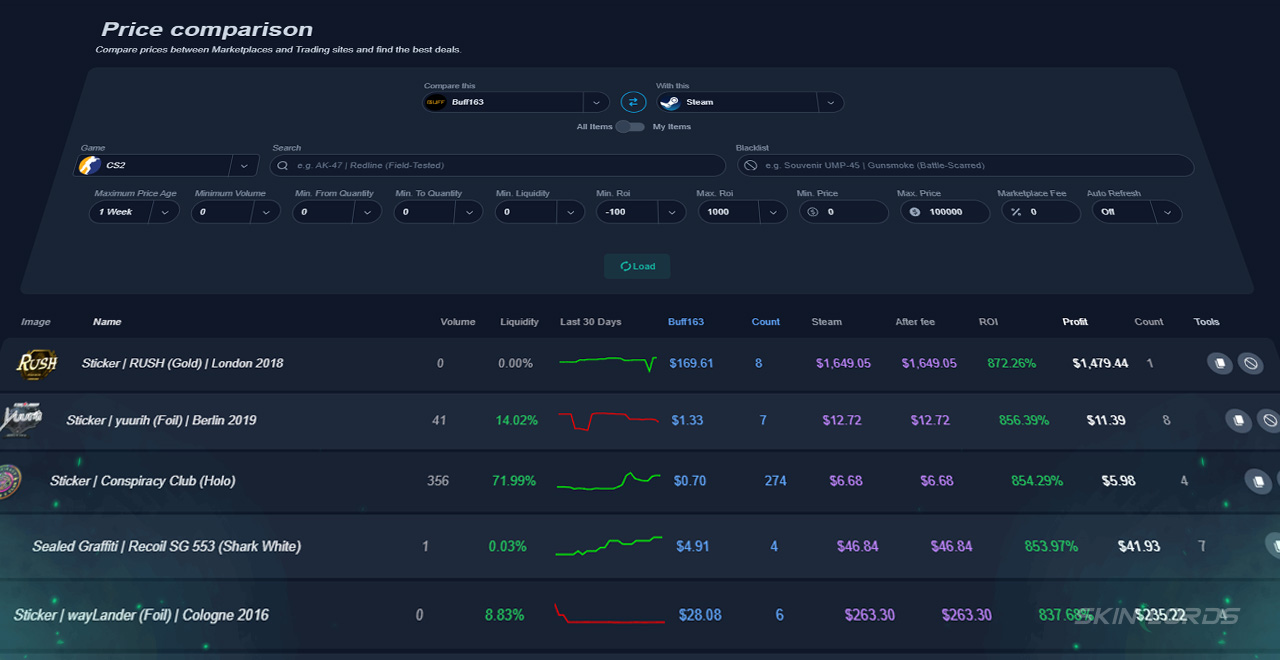Click the blacklist ban icon in field

coord(751,166)
